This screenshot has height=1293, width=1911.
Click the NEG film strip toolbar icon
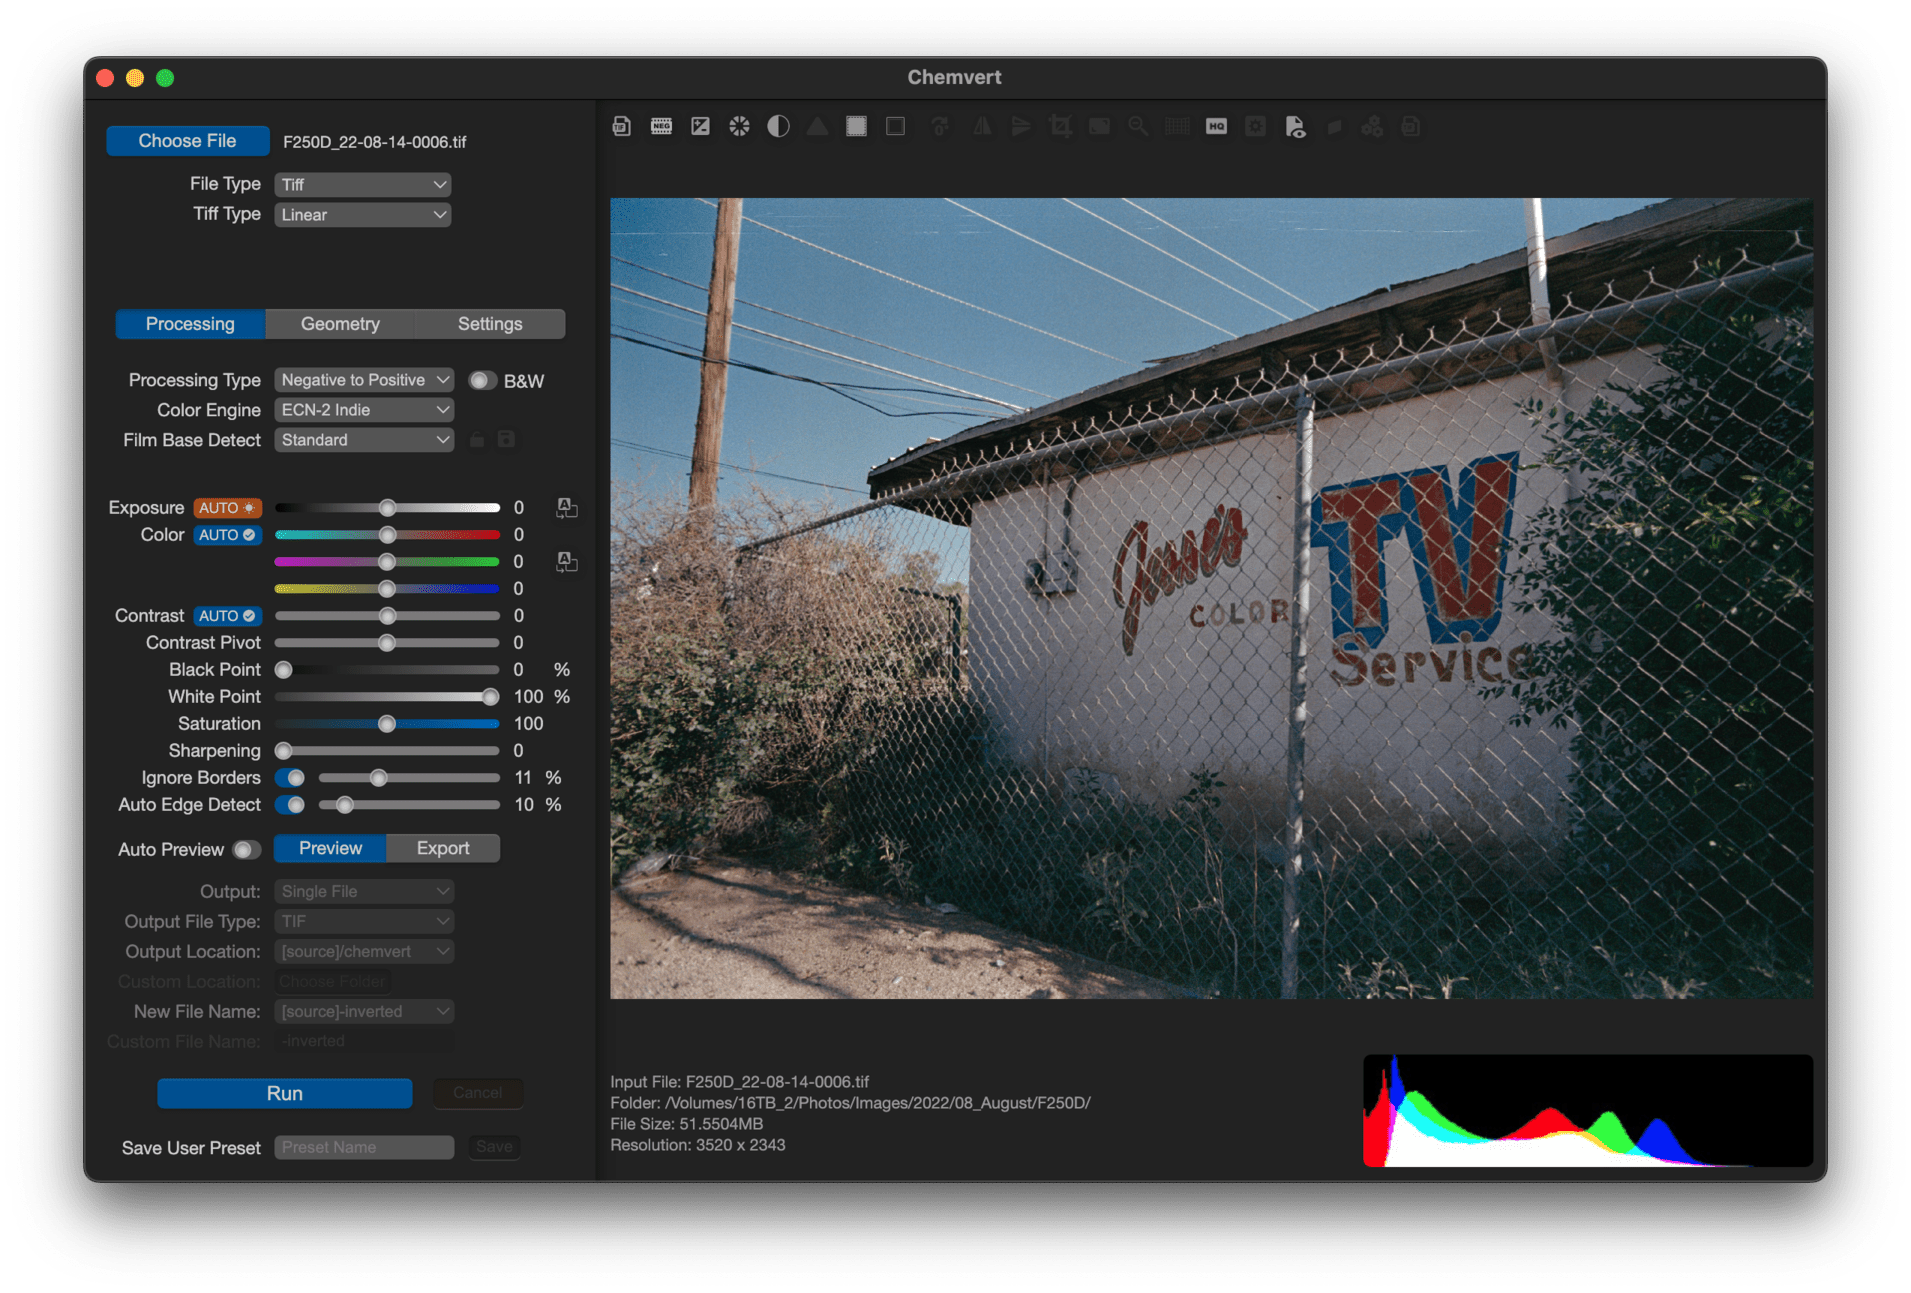point(661,127)
